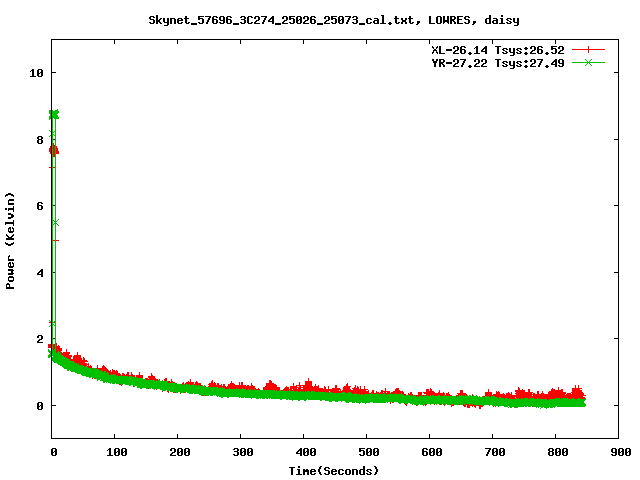This screenshot has height=480, width=640.
Task: Click the red XL legend line sample
Action: pyautogui.click(x=588, y=50)
